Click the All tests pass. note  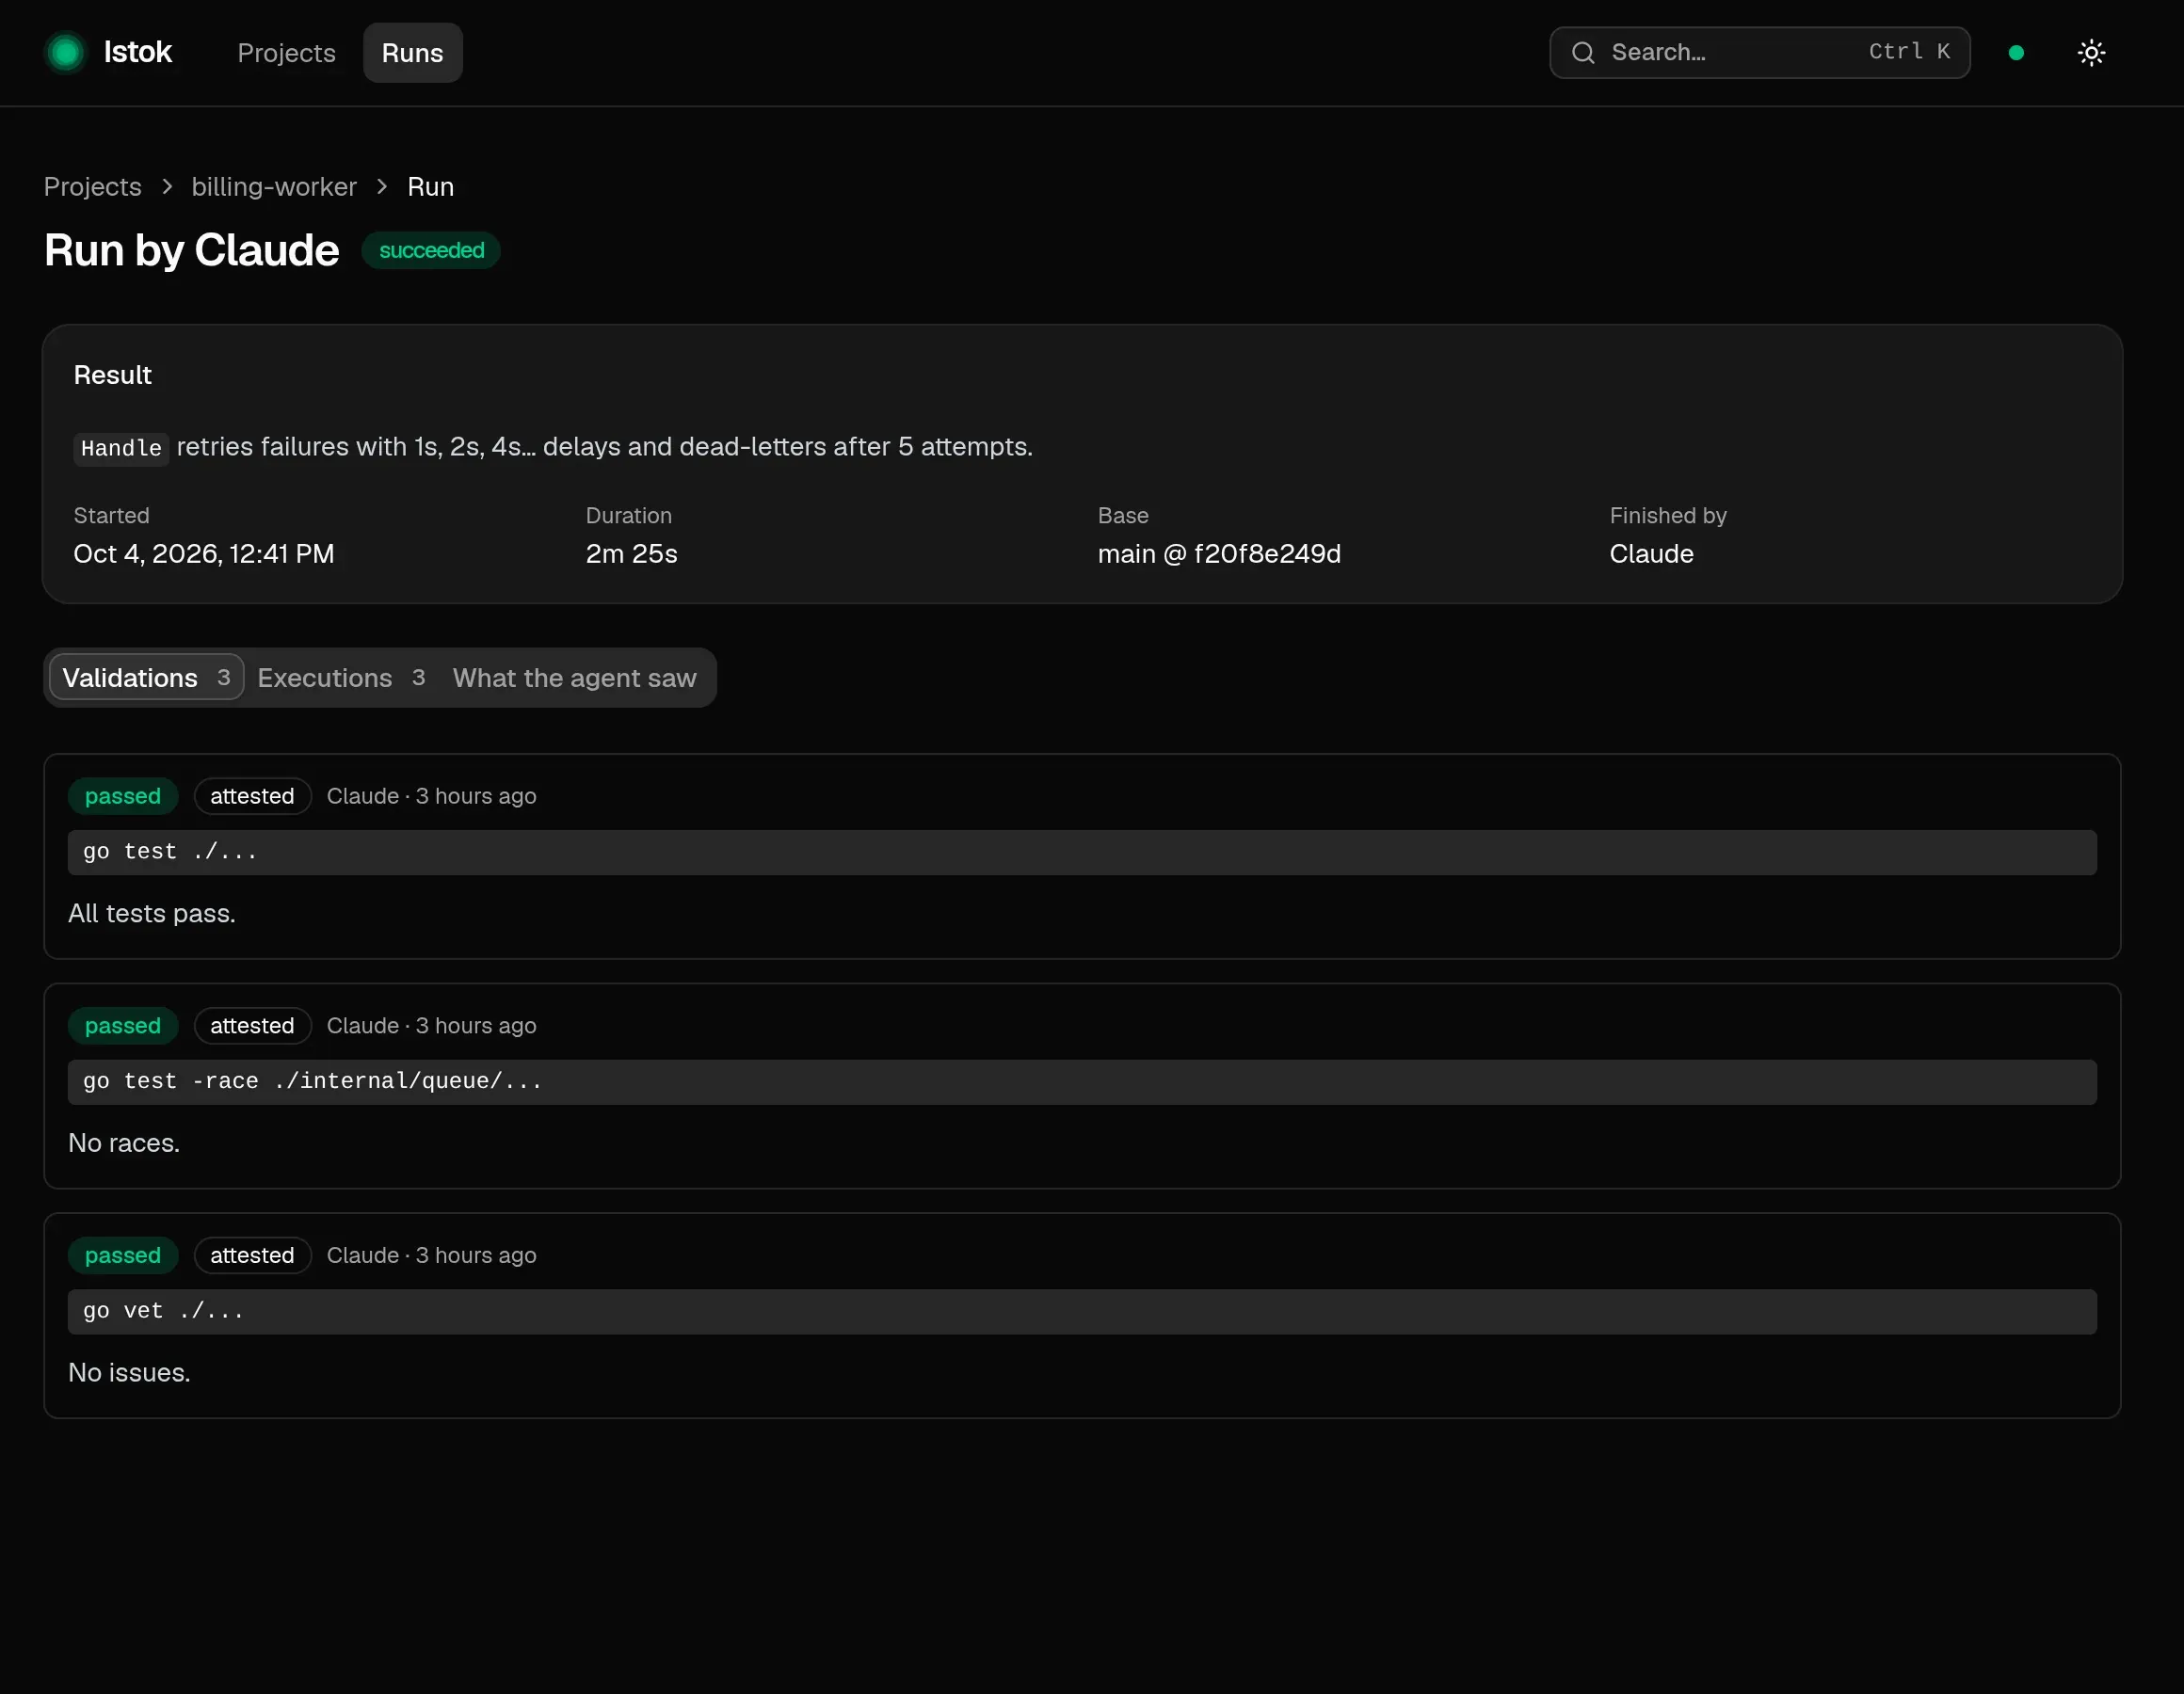152,913
